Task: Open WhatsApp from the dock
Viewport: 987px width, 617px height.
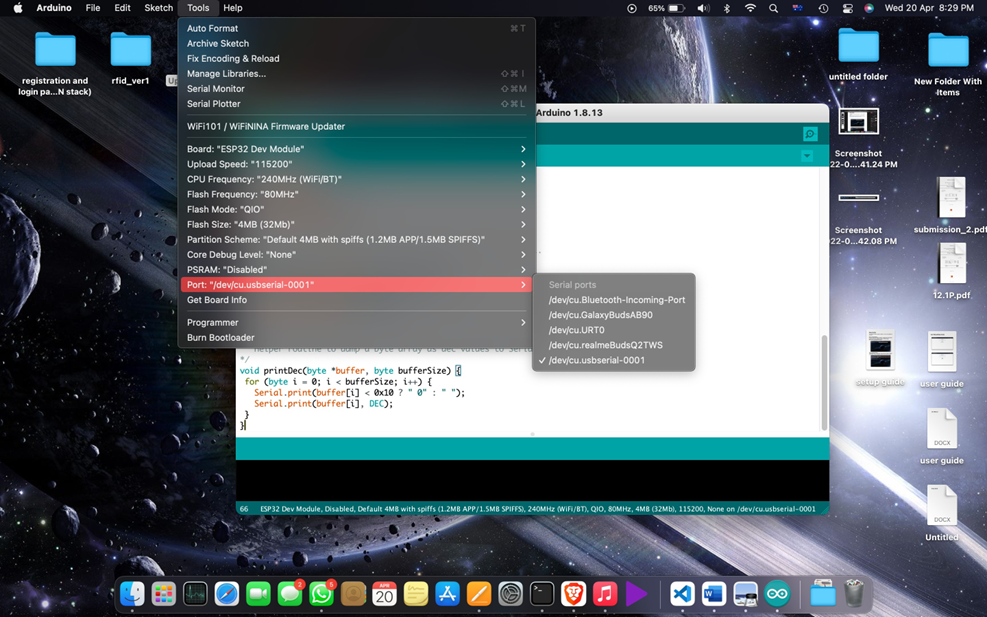Action: (x=321, y=594)
